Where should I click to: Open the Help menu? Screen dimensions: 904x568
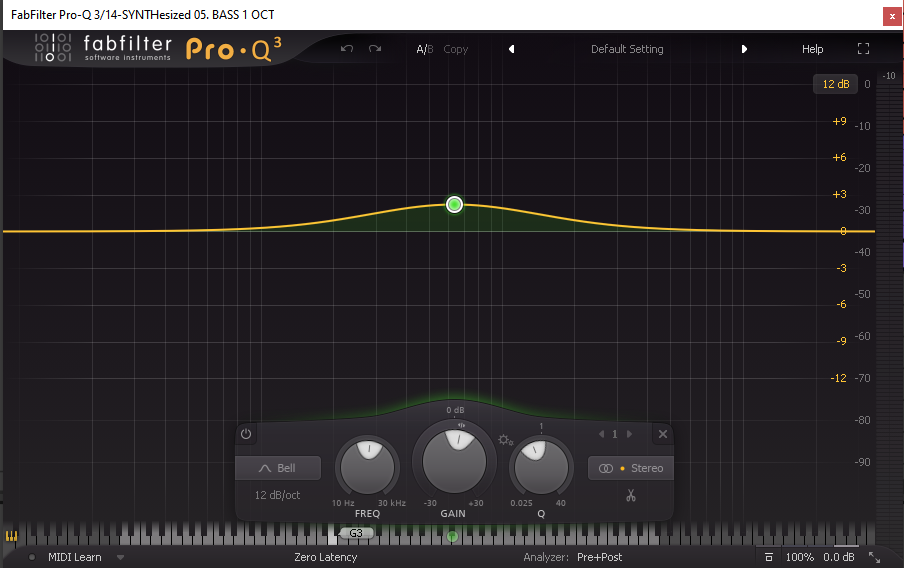[812, 49]
